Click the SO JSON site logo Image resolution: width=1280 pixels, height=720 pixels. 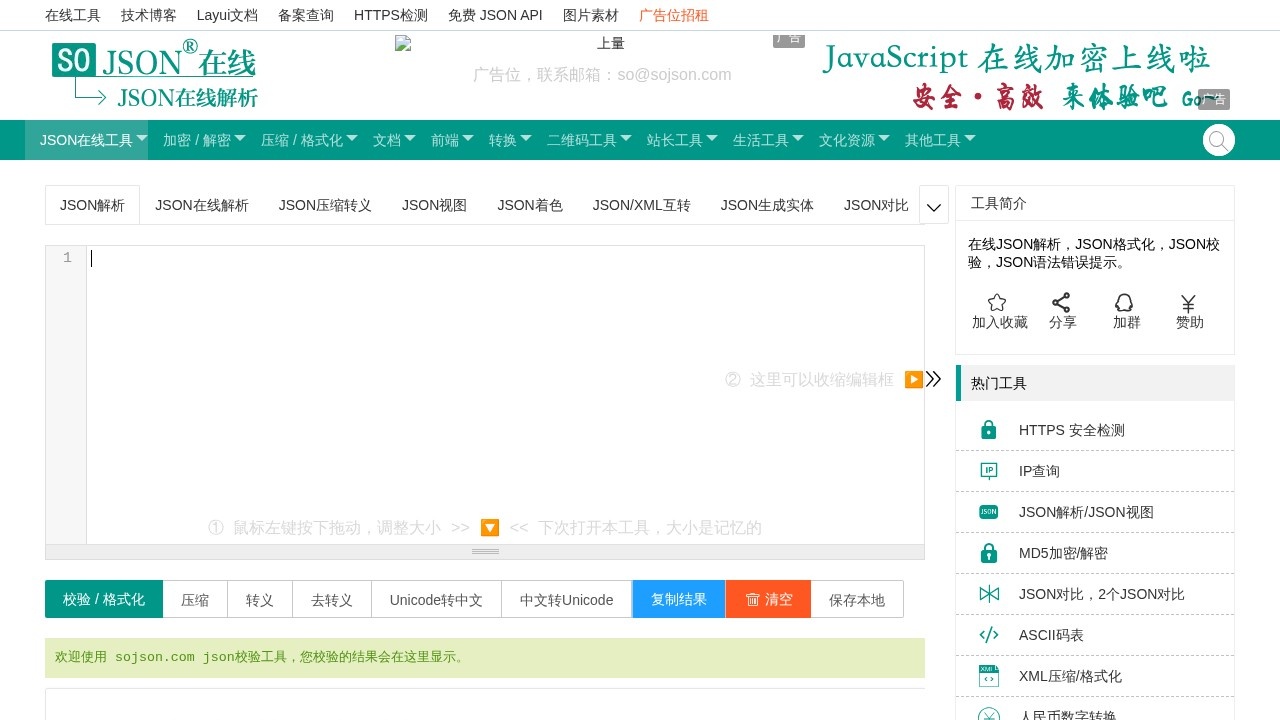(154, 75)
